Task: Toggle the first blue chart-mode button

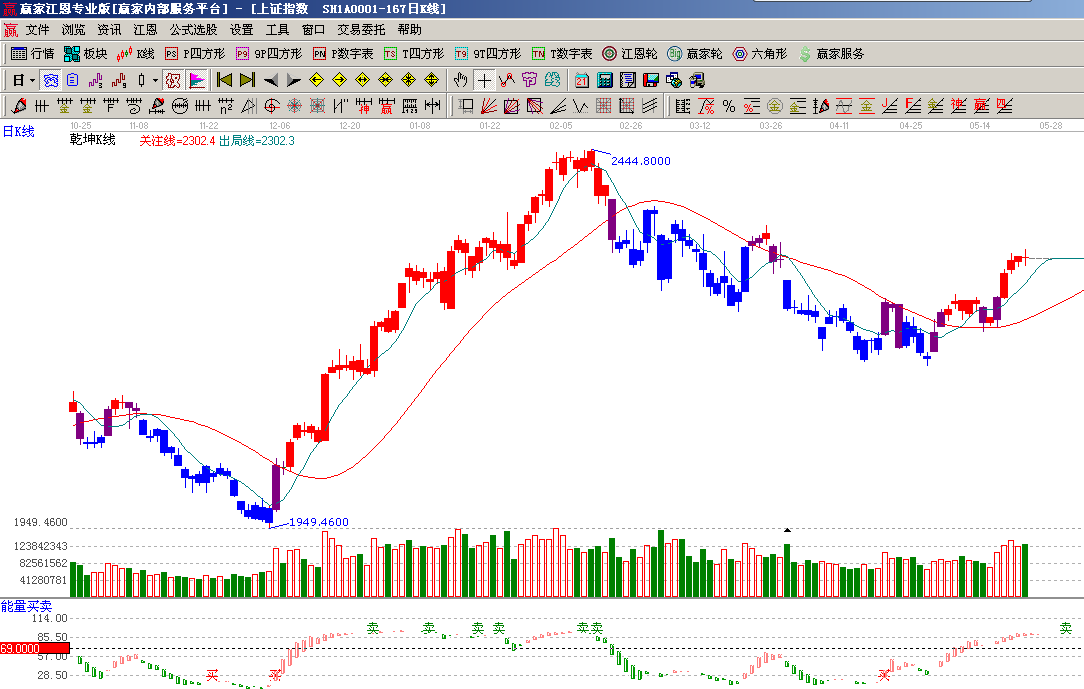Action: pos(49,80)
